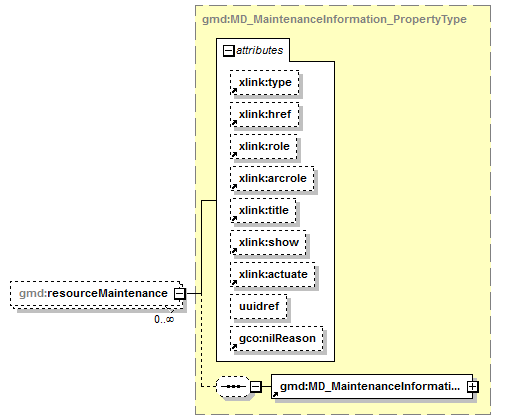Select the xlink:role attribute

pos(263,146)
